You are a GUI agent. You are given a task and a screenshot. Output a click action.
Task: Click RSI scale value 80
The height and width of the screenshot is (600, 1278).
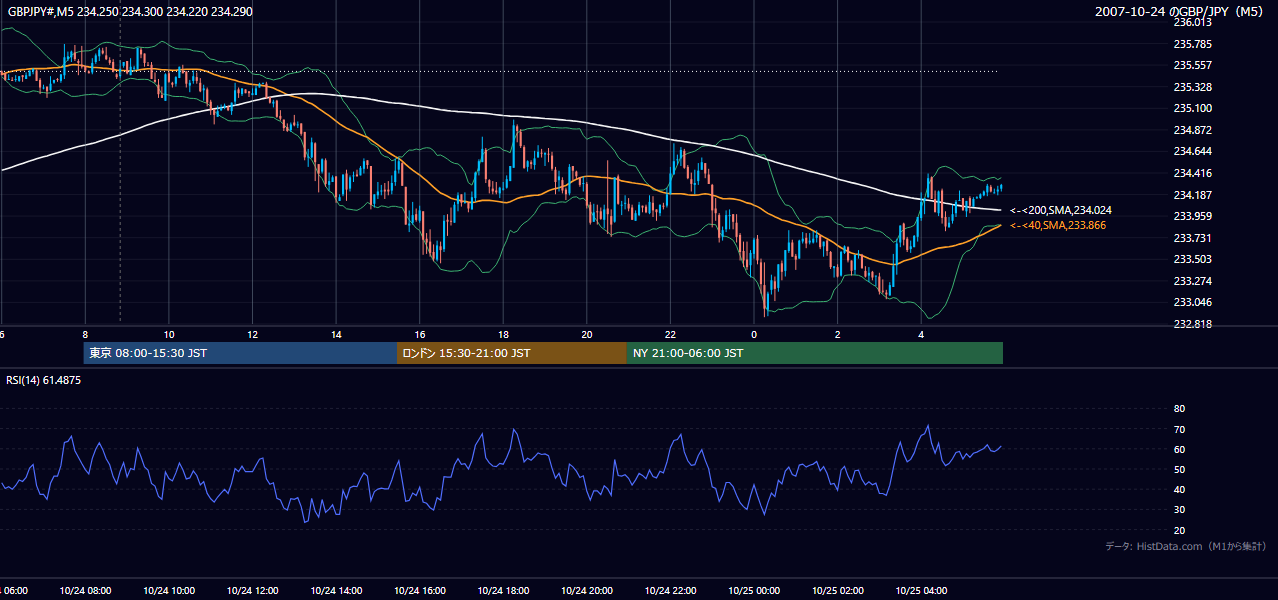point(1179,409)
